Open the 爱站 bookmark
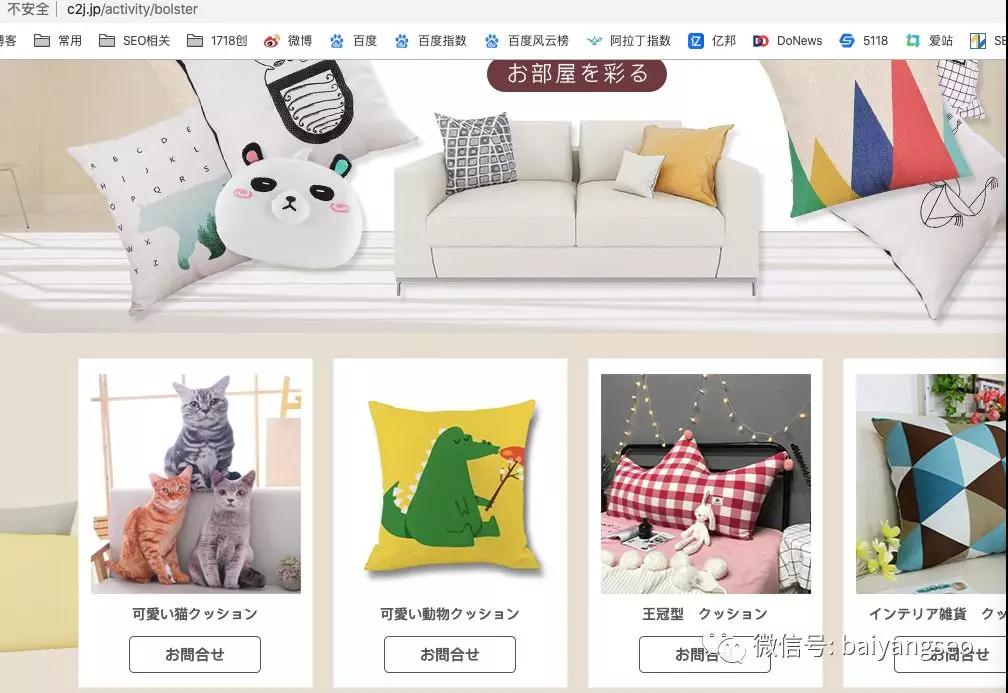This screenshot has width=1008, height=693. (929, 40)
